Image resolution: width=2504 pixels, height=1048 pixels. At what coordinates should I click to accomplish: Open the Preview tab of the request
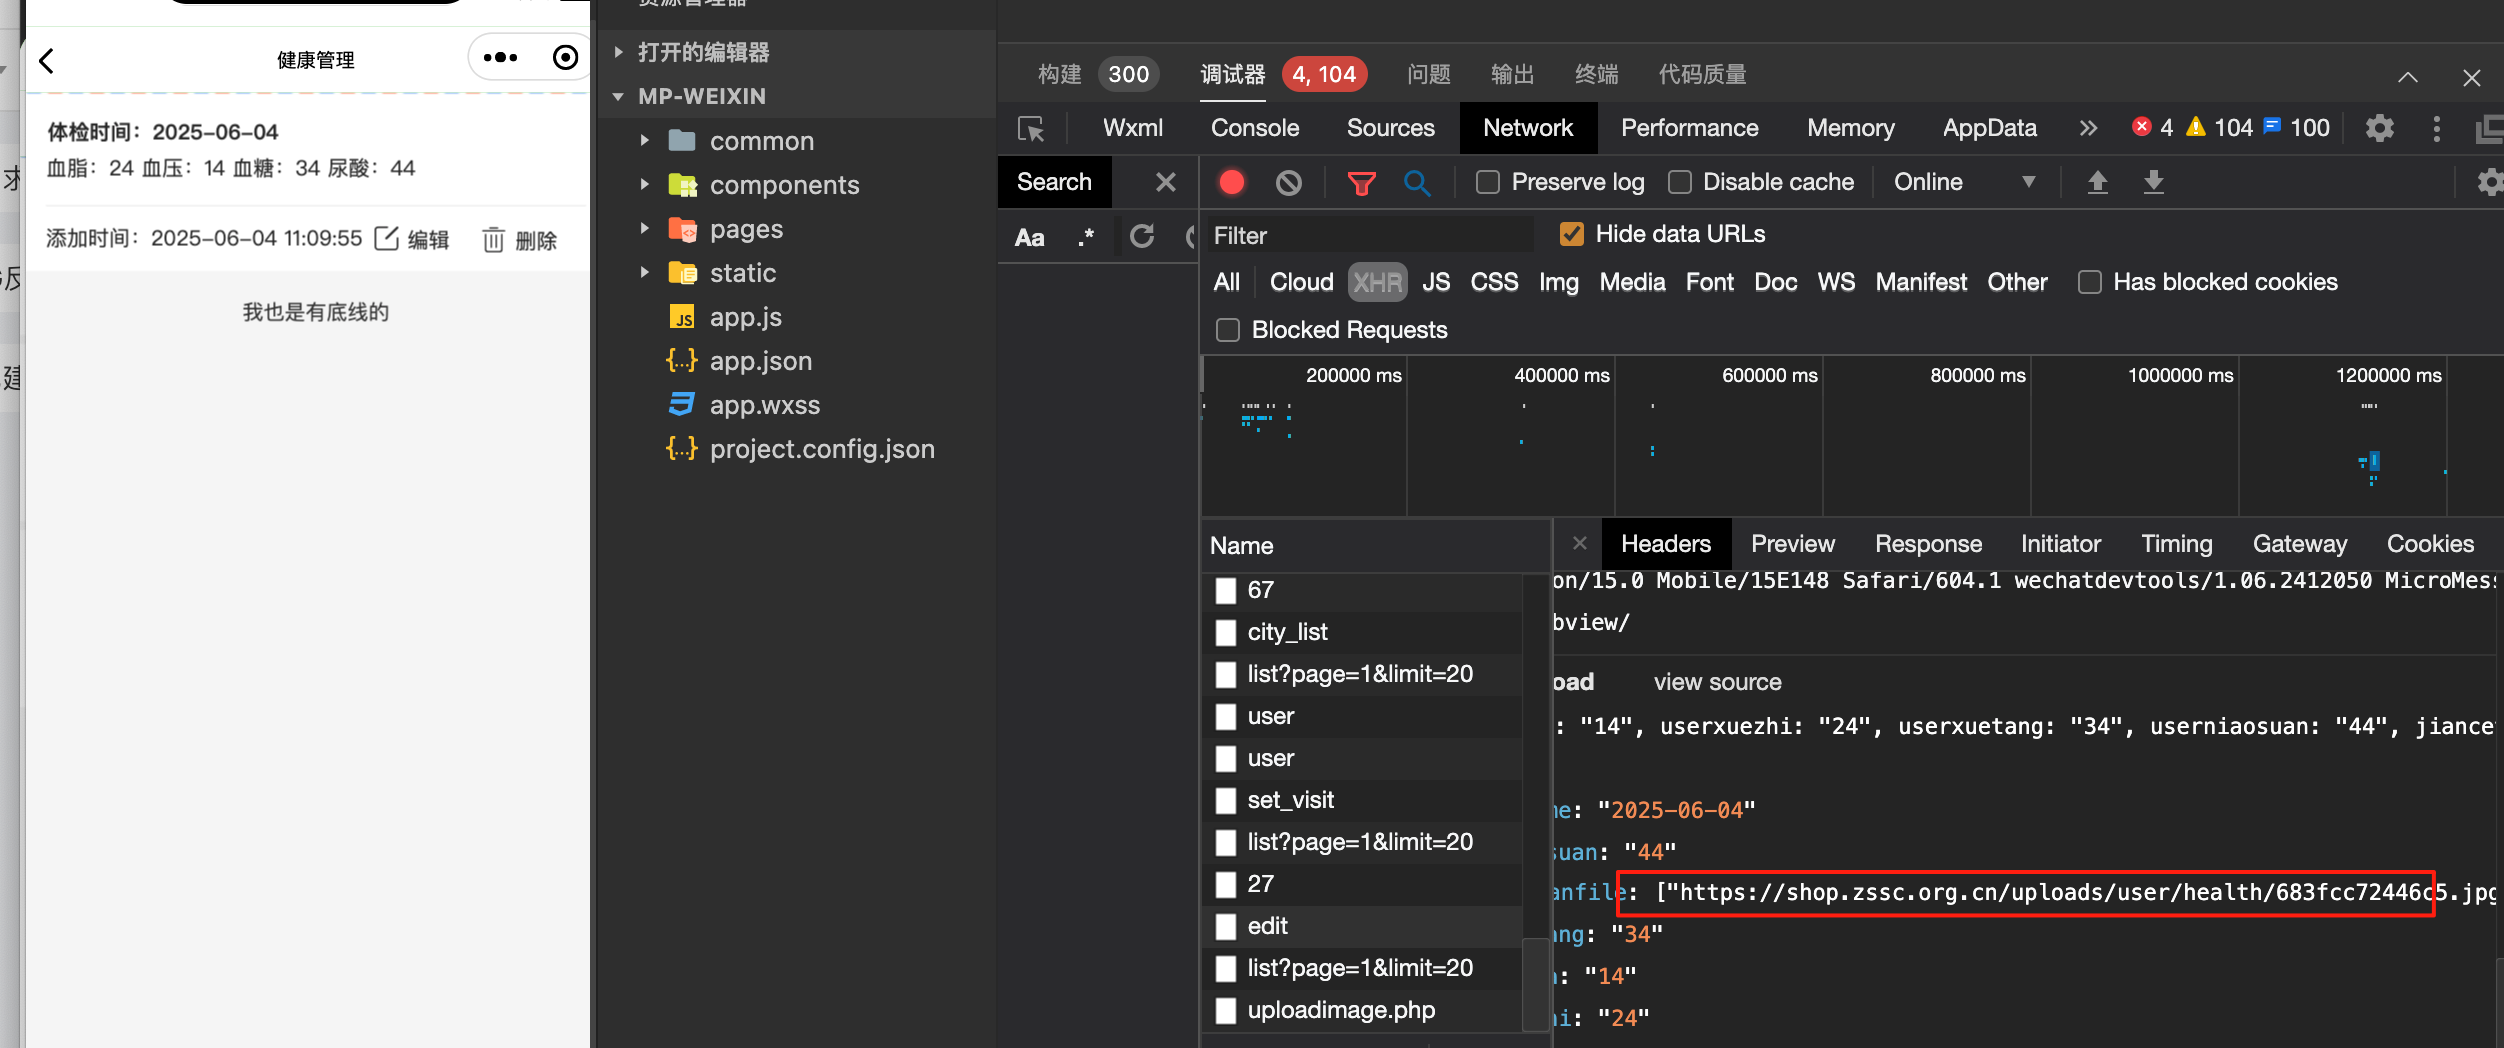(1793, 544)
